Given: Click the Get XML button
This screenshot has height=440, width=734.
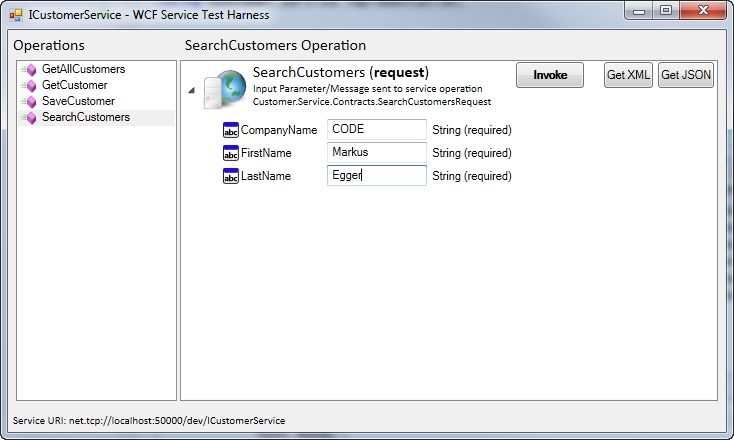Looking at the screenshot, I should 628,75.
